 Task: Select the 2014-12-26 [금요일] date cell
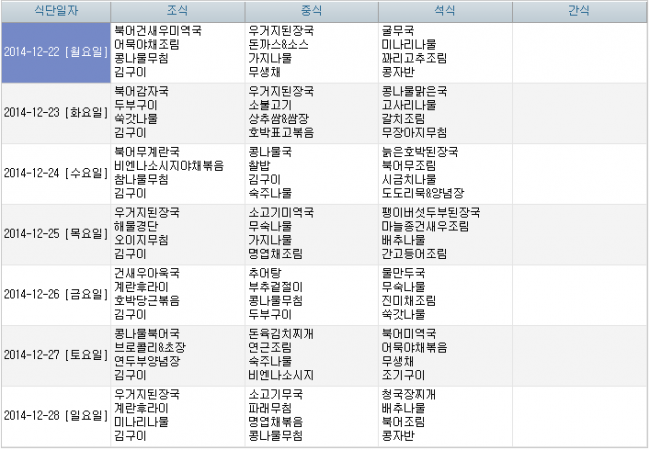(x=55, y=294)
